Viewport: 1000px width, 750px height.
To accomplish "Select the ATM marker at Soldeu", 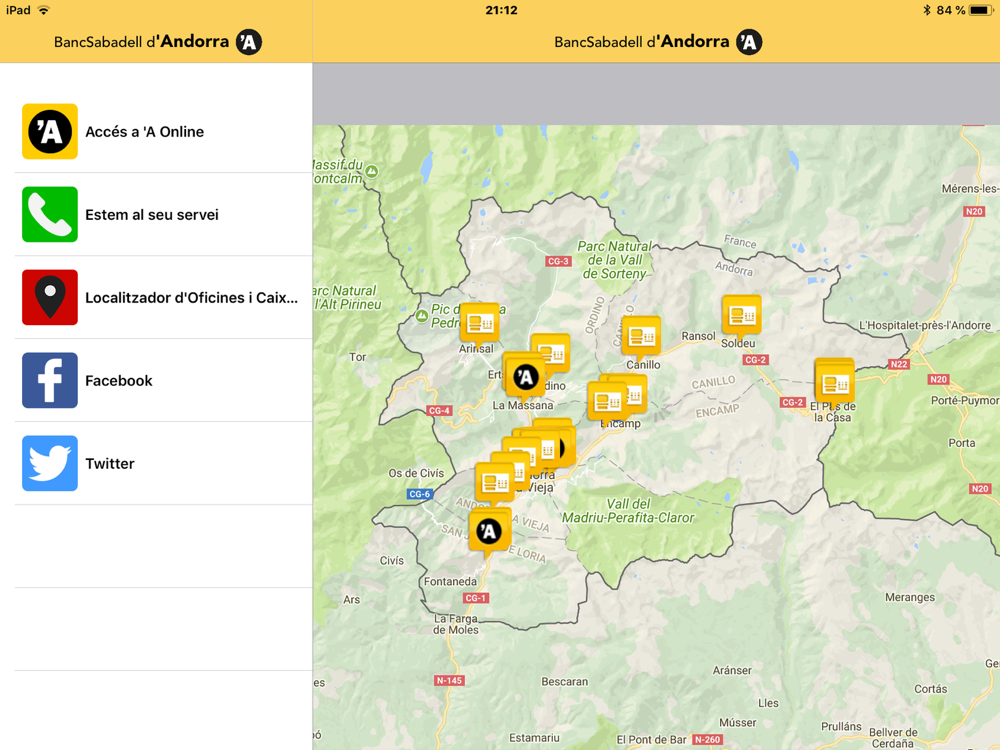I will (741, 316).
